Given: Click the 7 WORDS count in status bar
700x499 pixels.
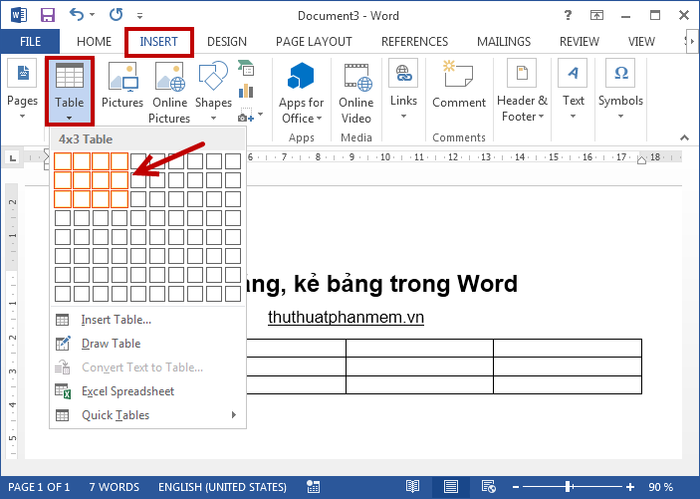Looking at the screenshot, I should (114, 487).
